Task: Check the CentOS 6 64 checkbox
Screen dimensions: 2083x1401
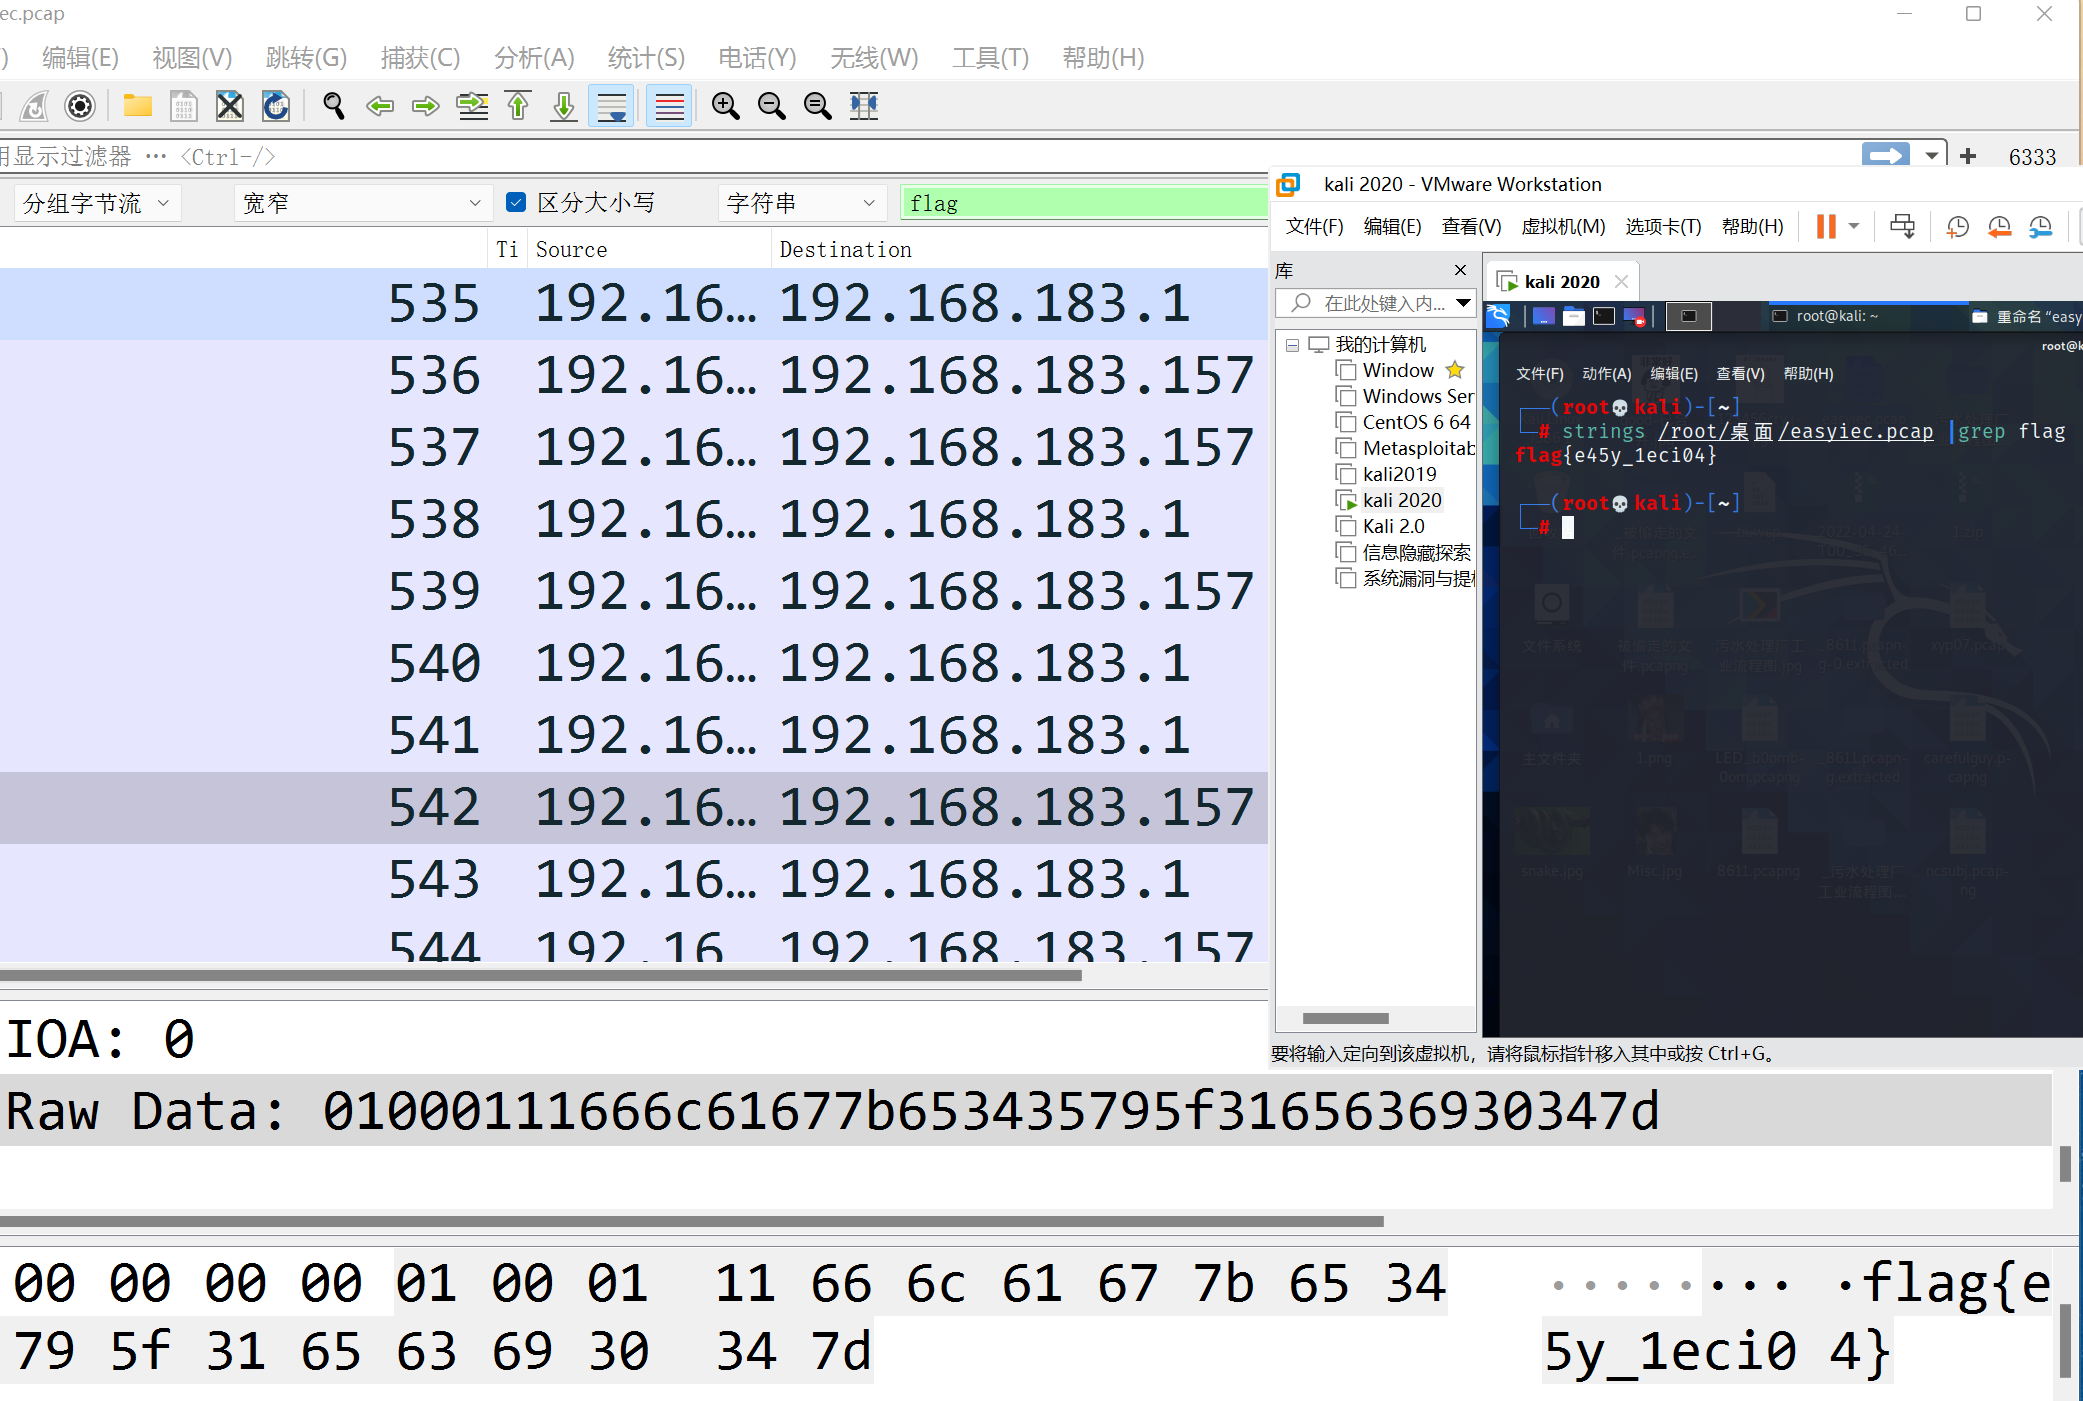Action: (x=1346, y=422)
